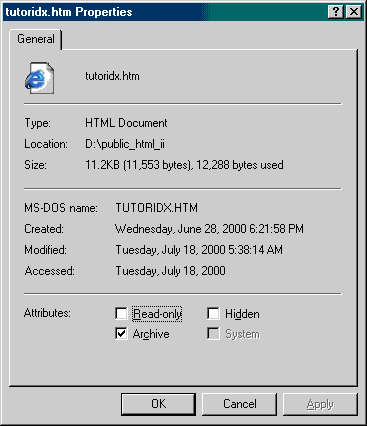This screenshot has height=426, width=367.
Task: Click the tutoridx.htm filename text
Action: [x=112, y=76]
